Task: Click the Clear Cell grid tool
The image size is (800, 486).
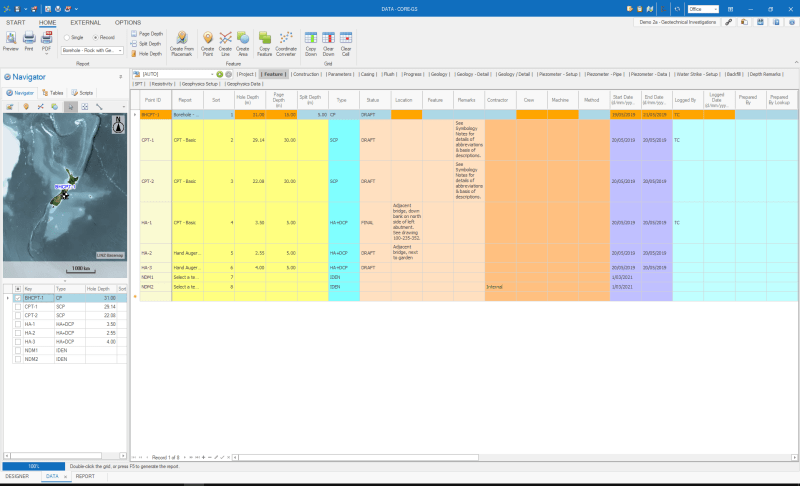Action: point(346,43)
